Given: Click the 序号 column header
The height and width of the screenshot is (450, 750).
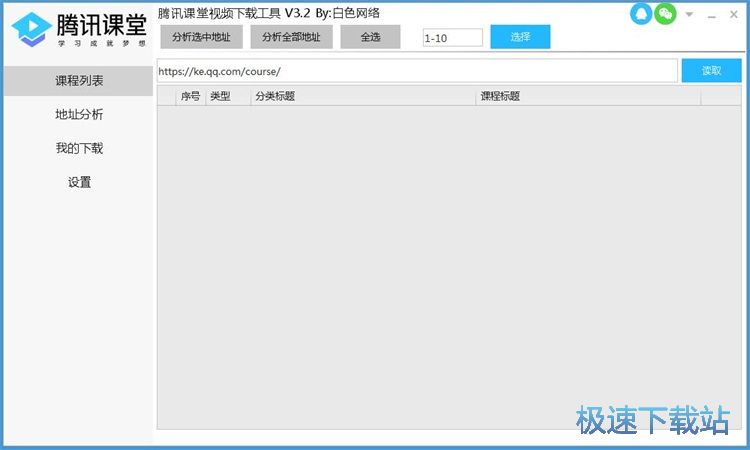Looking at the screenshot, I should pos(190,96).
